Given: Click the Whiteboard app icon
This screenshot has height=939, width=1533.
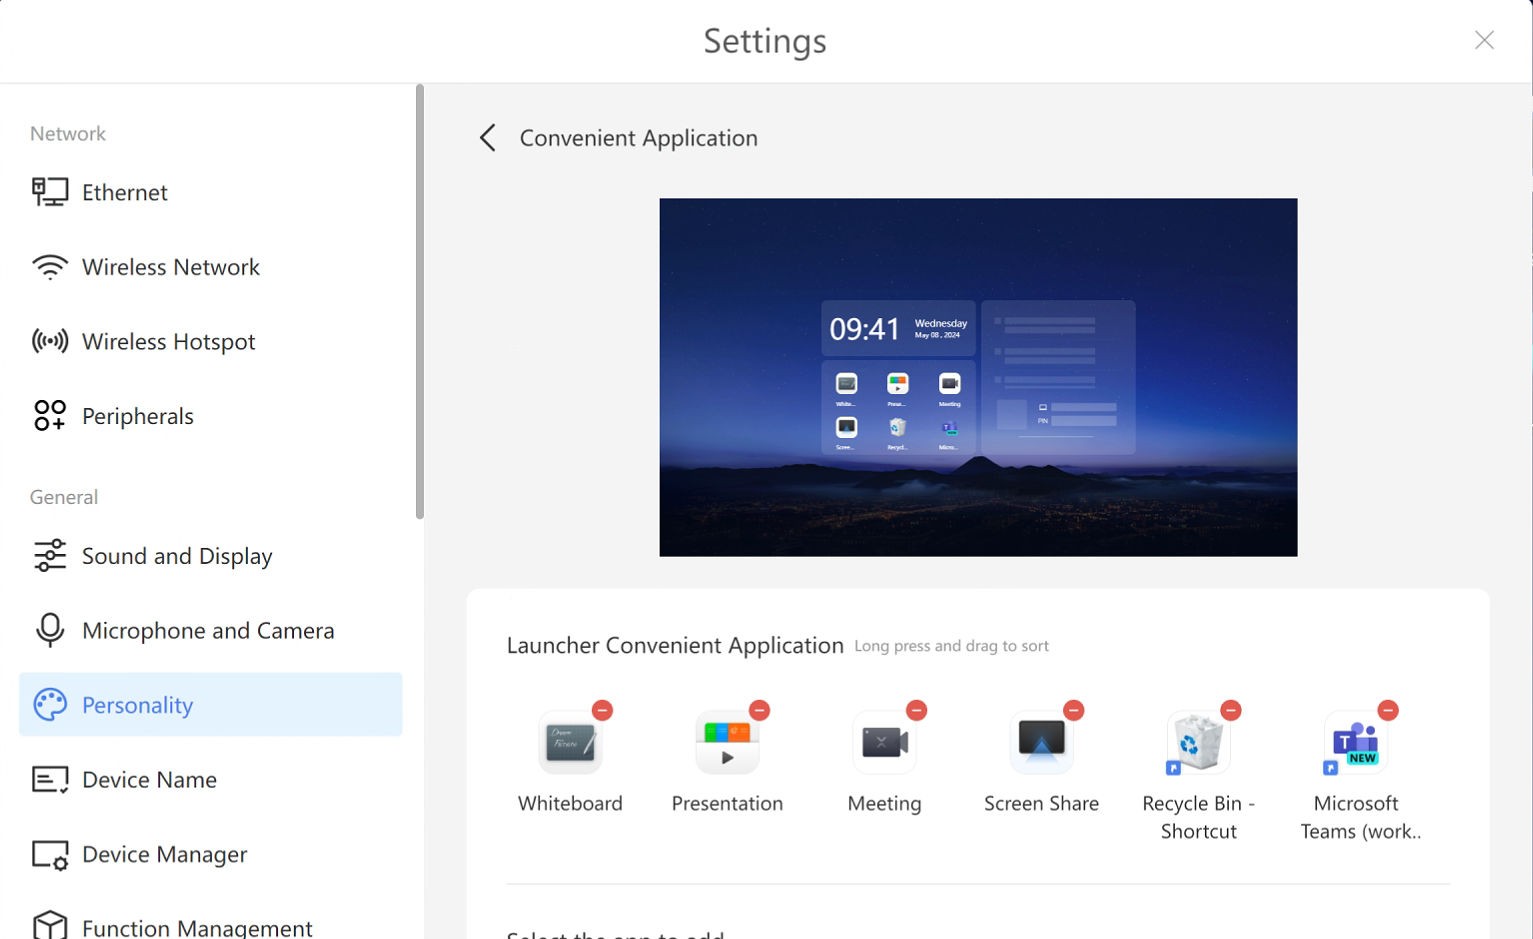Looking at the screenshot, I should [x=570, y=743].
